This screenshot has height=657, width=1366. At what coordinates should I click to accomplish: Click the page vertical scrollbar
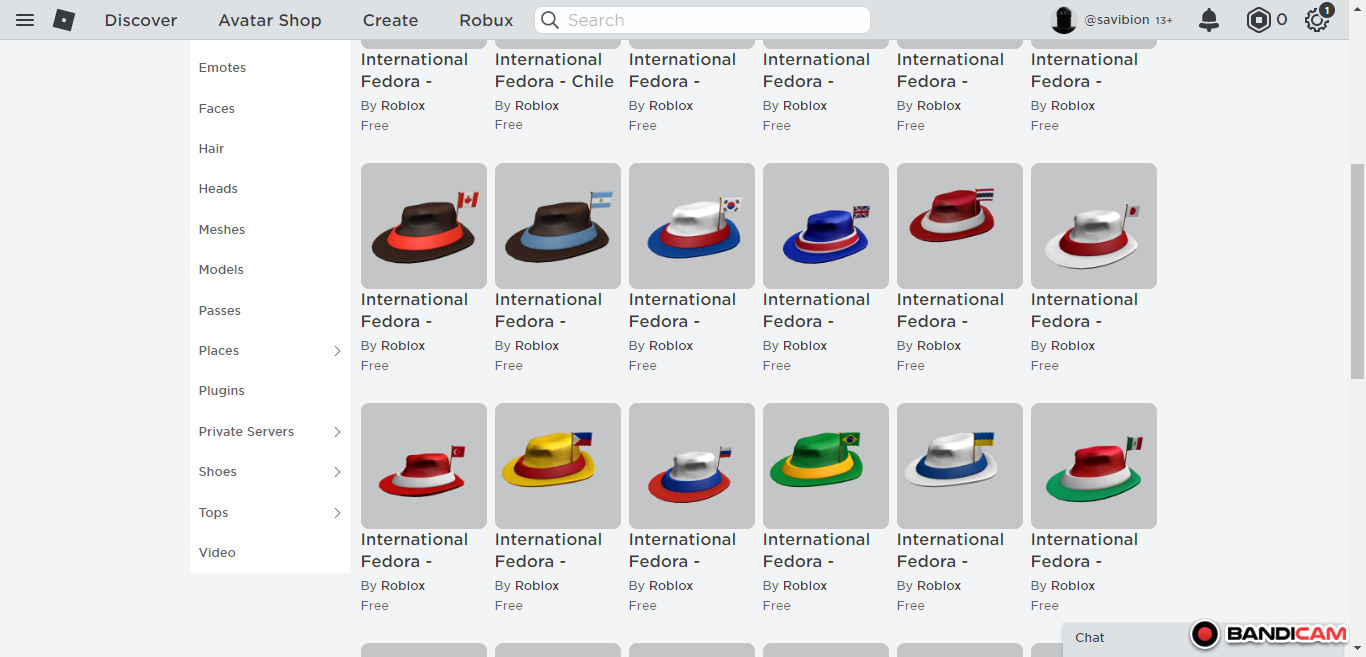(1357, 271)
